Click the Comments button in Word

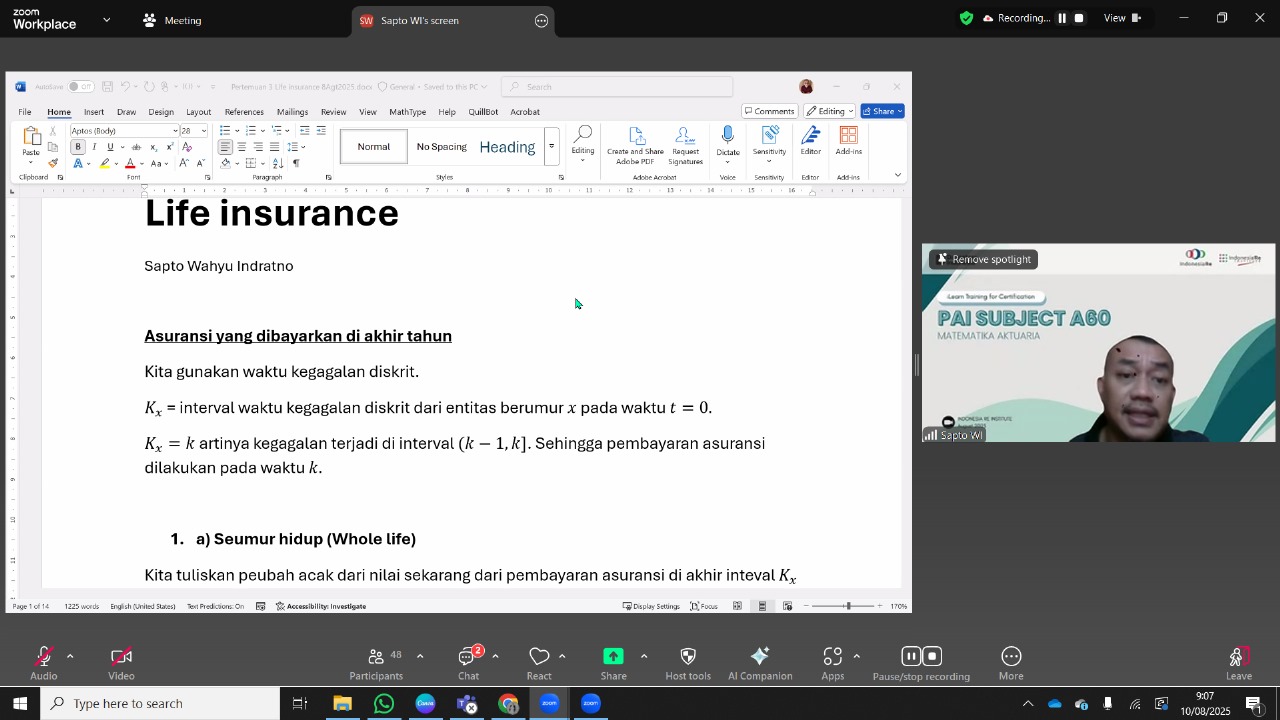point(770,111)
